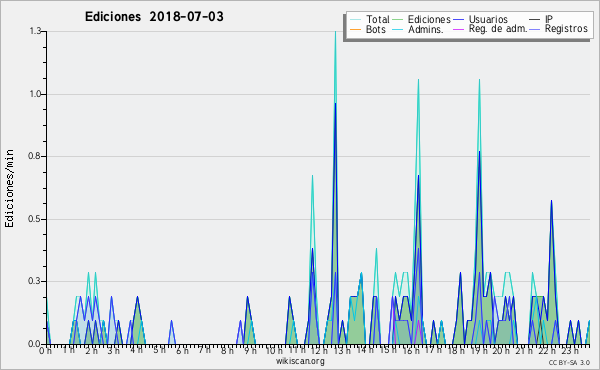Click the chart title Ediciones 2018-07-03
This screenshot has width=600, height=370.
154,17
